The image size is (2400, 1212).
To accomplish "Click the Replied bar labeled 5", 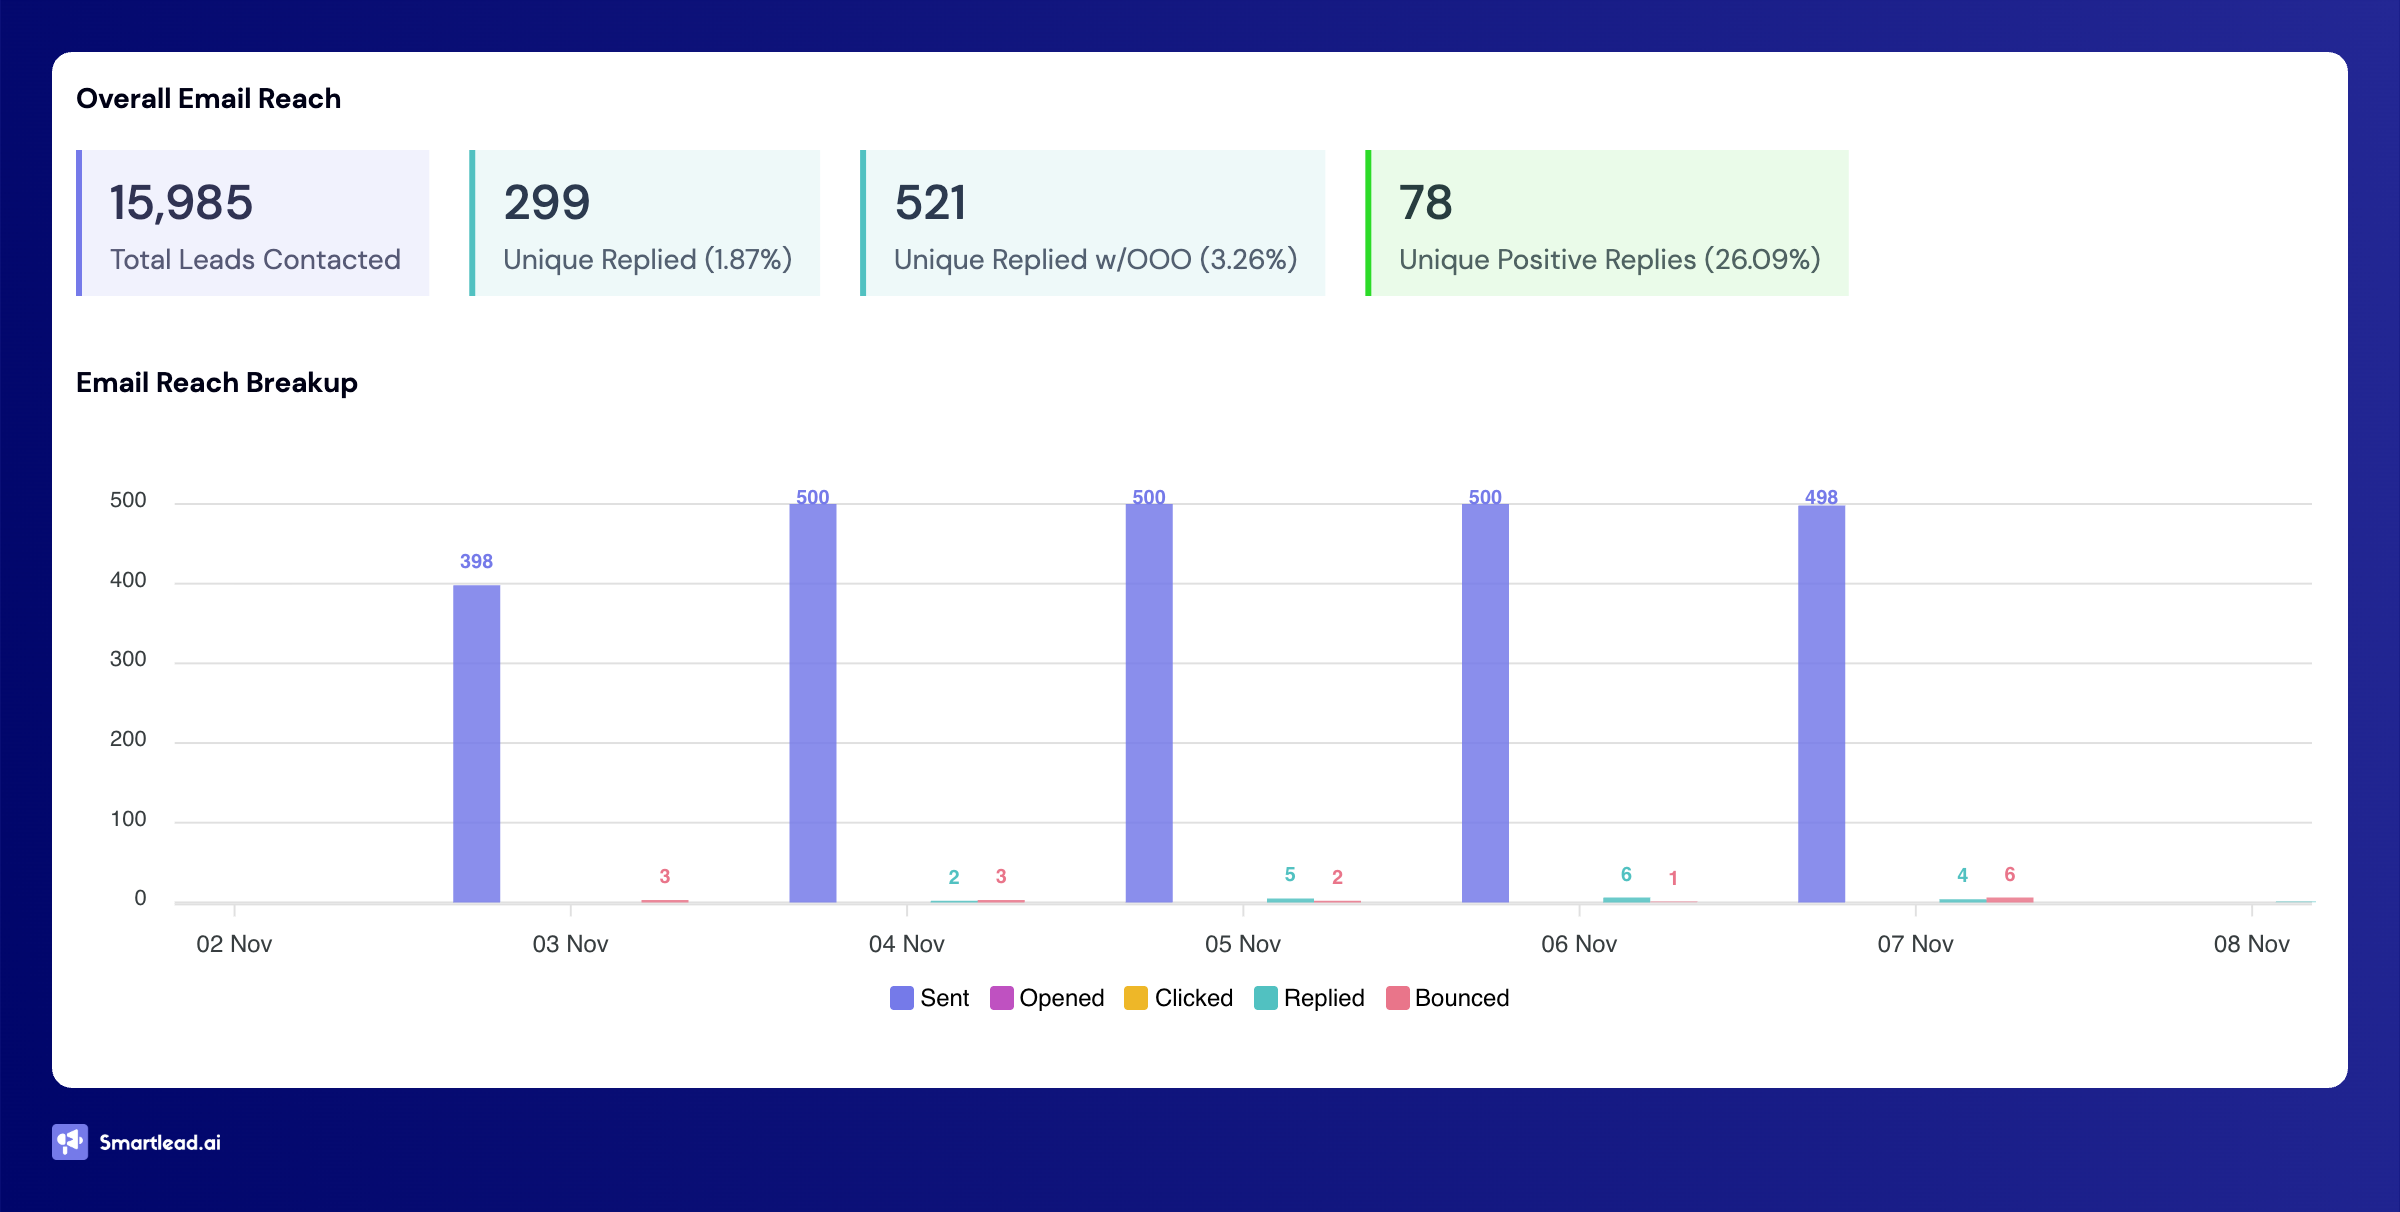I will [1290, 900].
